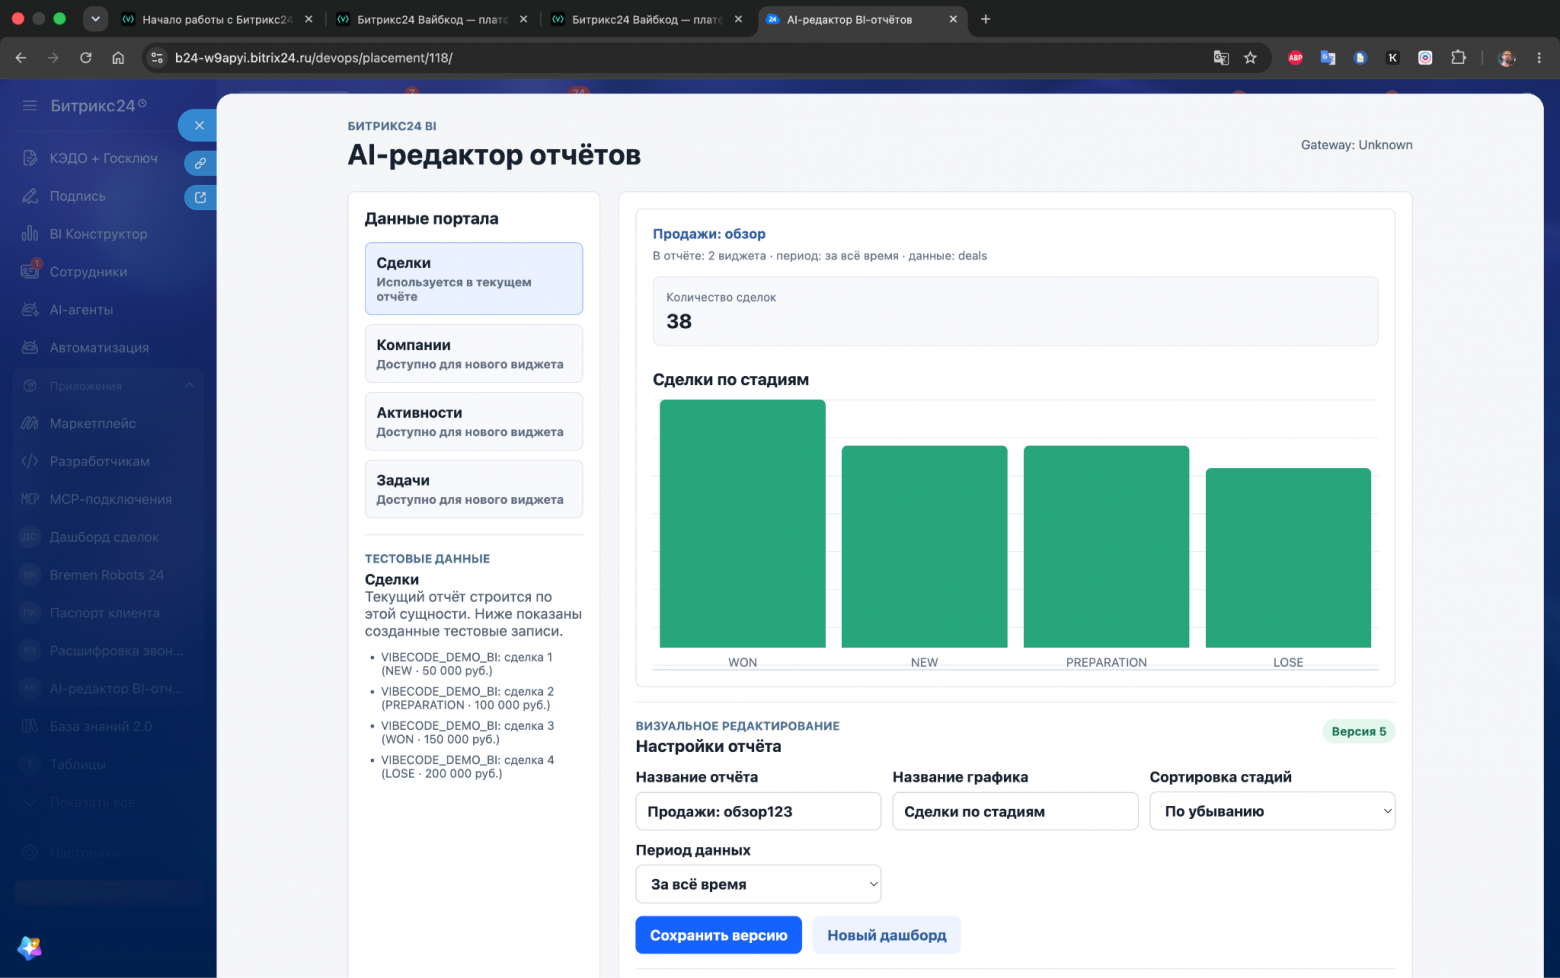Click the Продажи: обзор report title

(709, 234)
